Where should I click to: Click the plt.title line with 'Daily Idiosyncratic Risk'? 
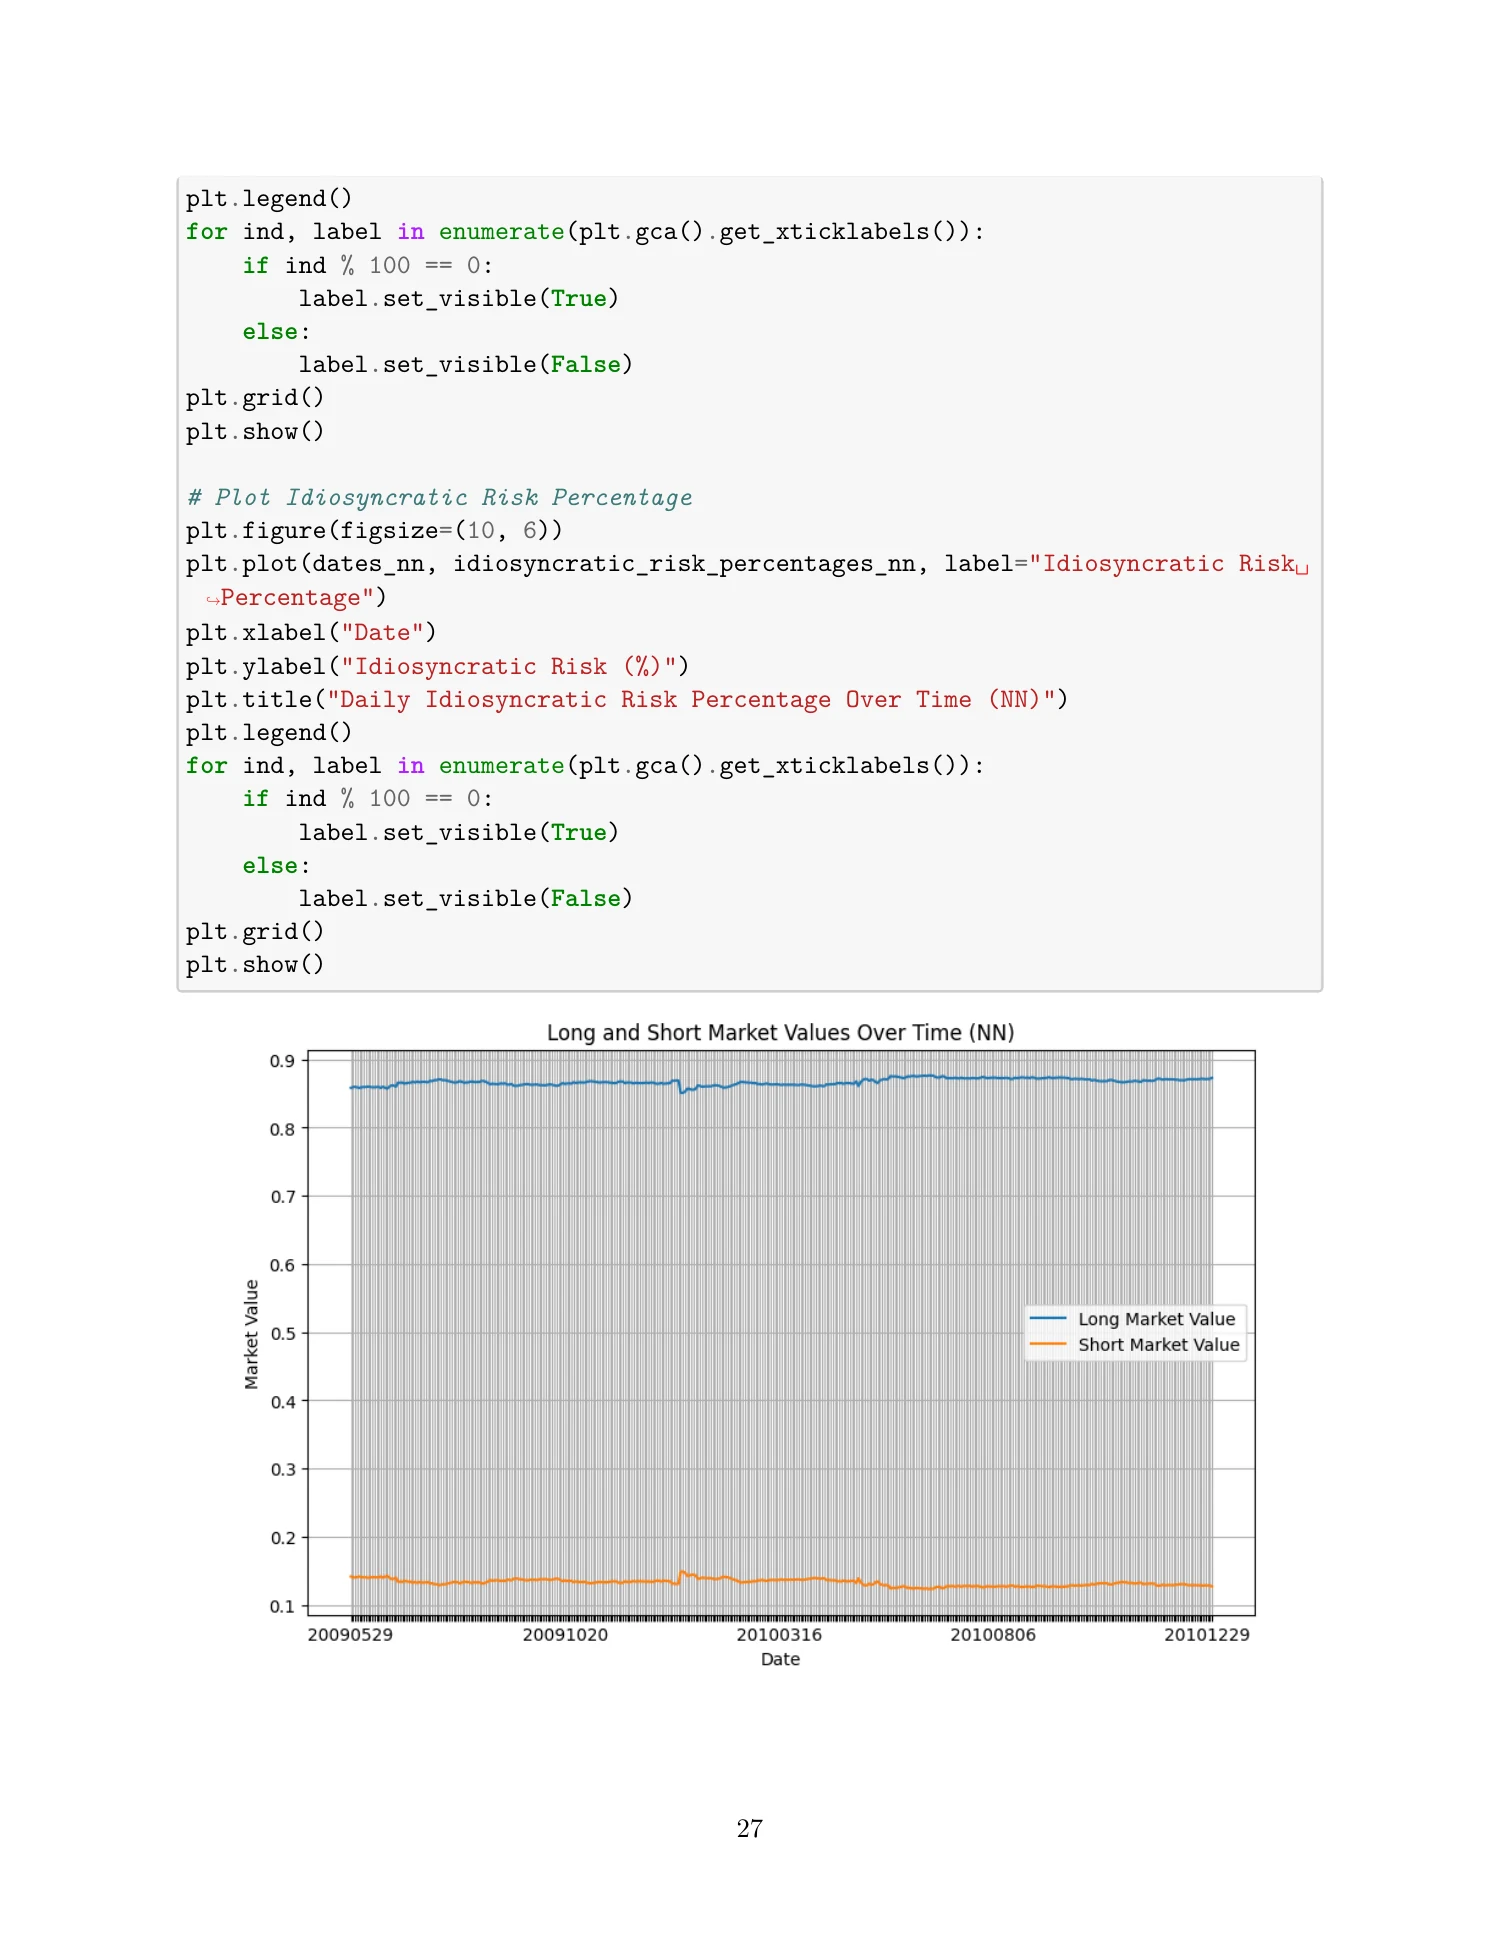pyautogui.click(x=627, y=700)
